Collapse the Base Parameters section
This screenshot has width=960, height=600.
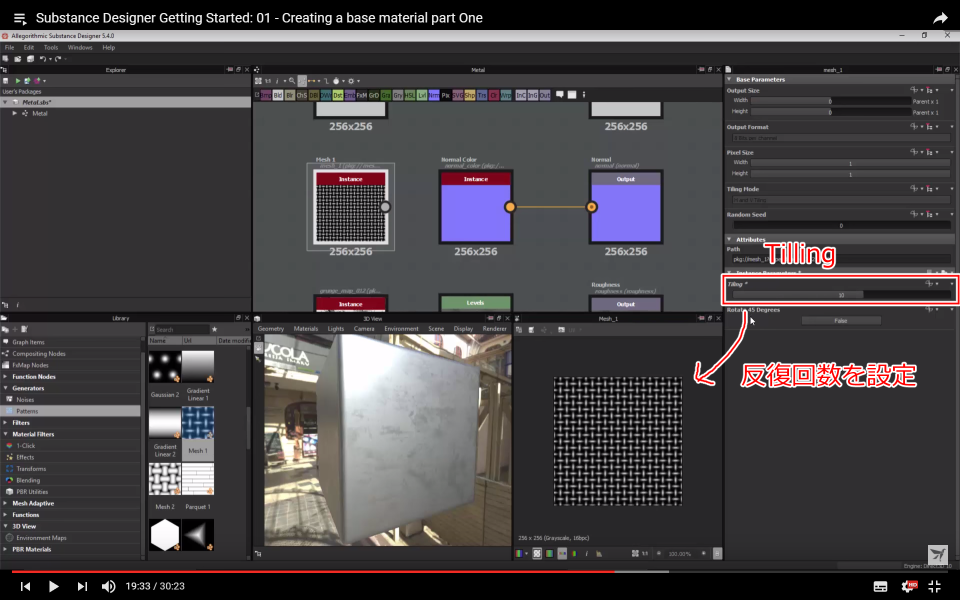(x=729, y=79)
